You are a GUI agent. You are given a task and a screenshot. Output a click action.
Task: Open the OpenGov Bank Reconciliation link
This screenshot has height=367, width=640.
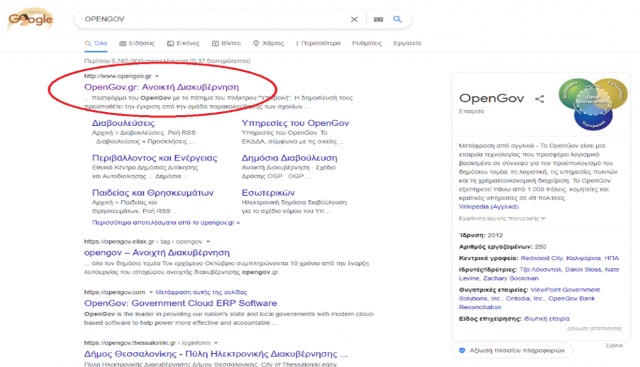(x=527, y=303)
